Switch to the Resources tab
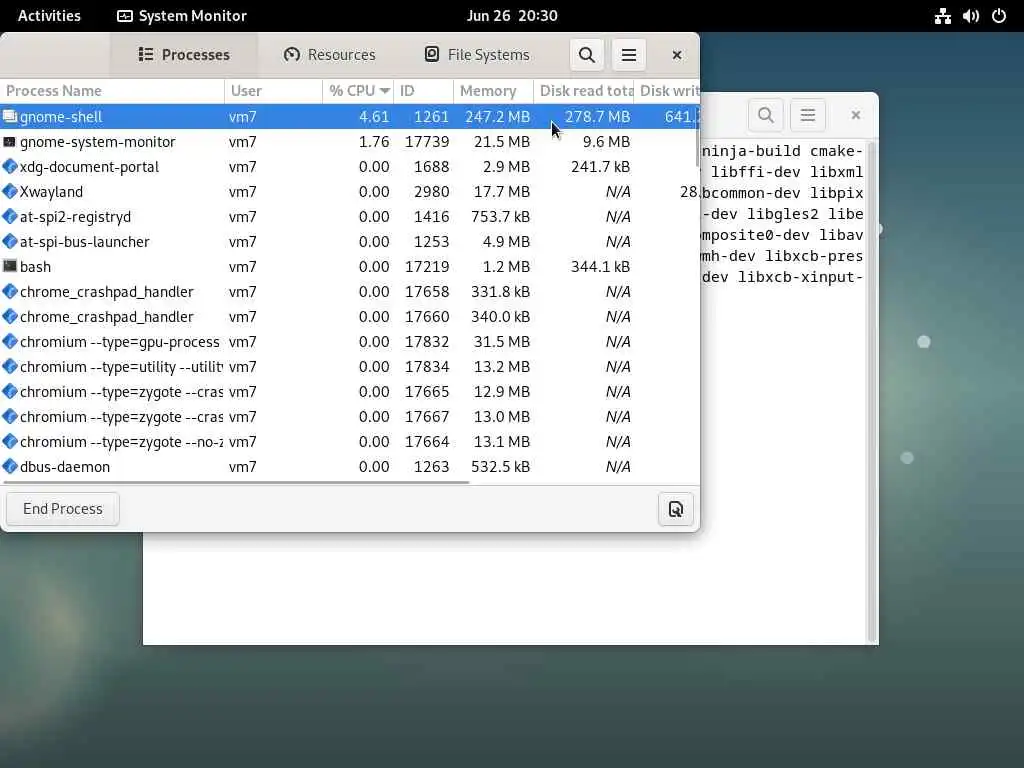1024x768 pixels. pyautogui.click(x=330, y=55)
